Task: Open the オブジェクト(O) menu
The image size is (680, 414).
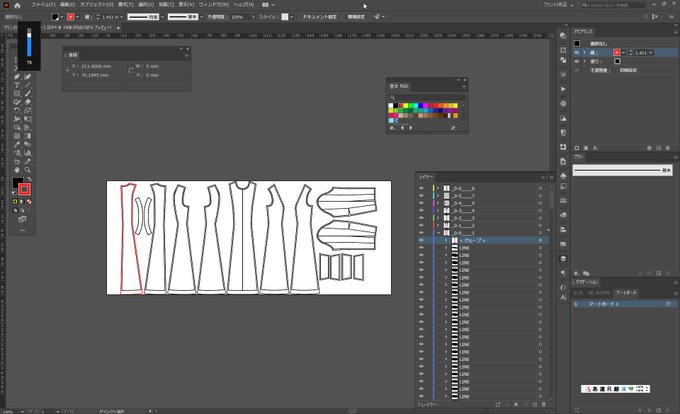Action: tap(96, 5)
